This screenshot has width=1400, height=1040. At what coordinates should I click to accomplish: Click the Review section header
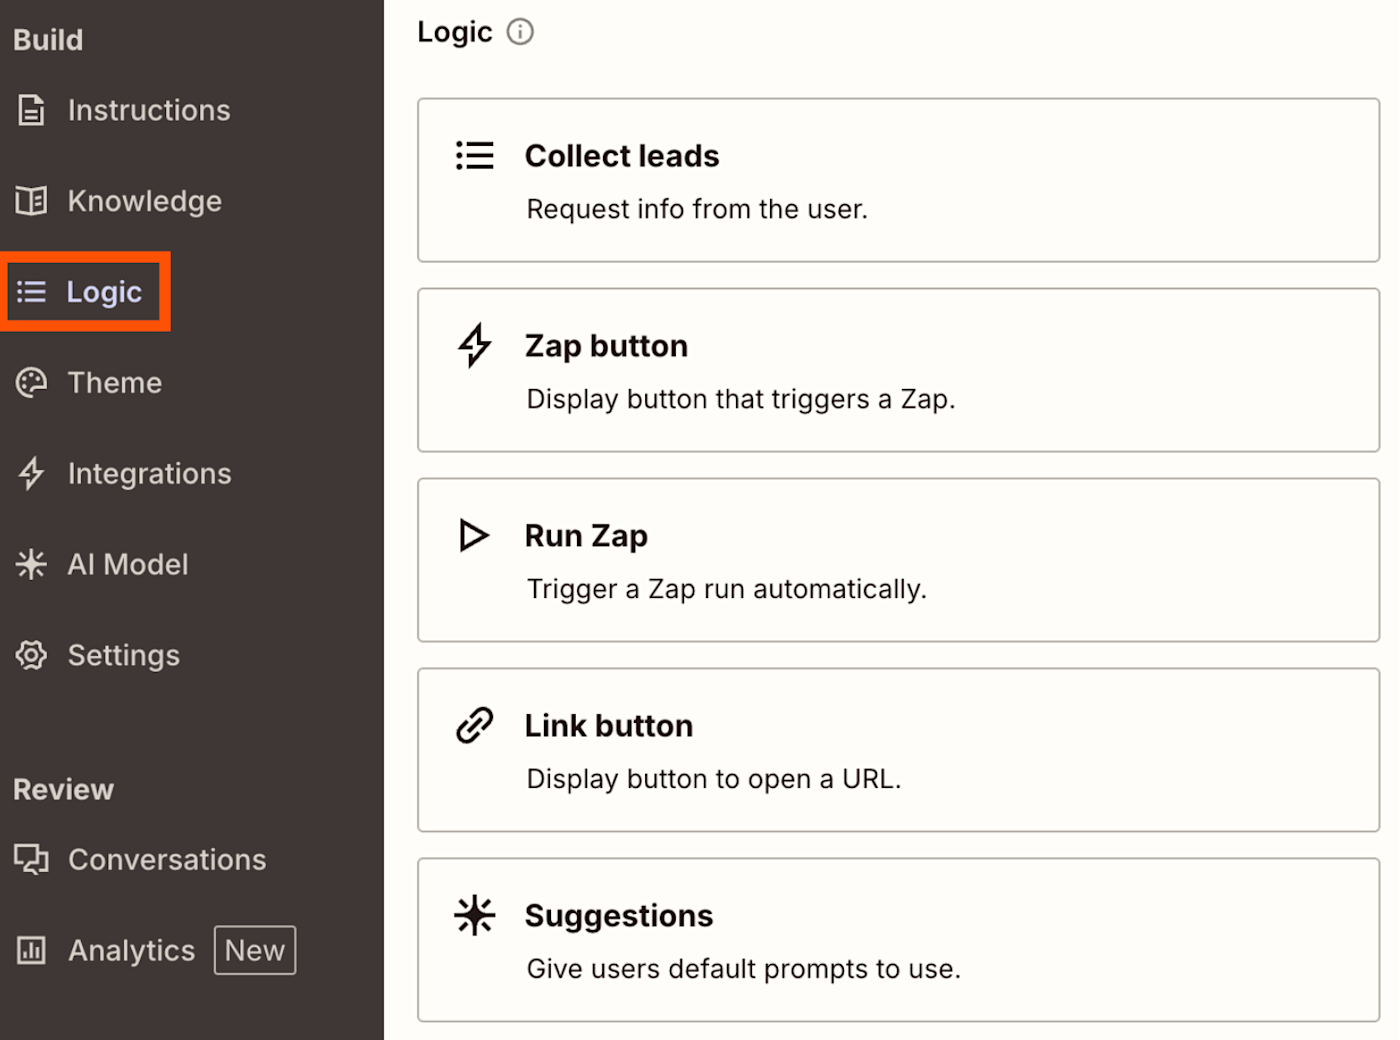pos(64,790)
